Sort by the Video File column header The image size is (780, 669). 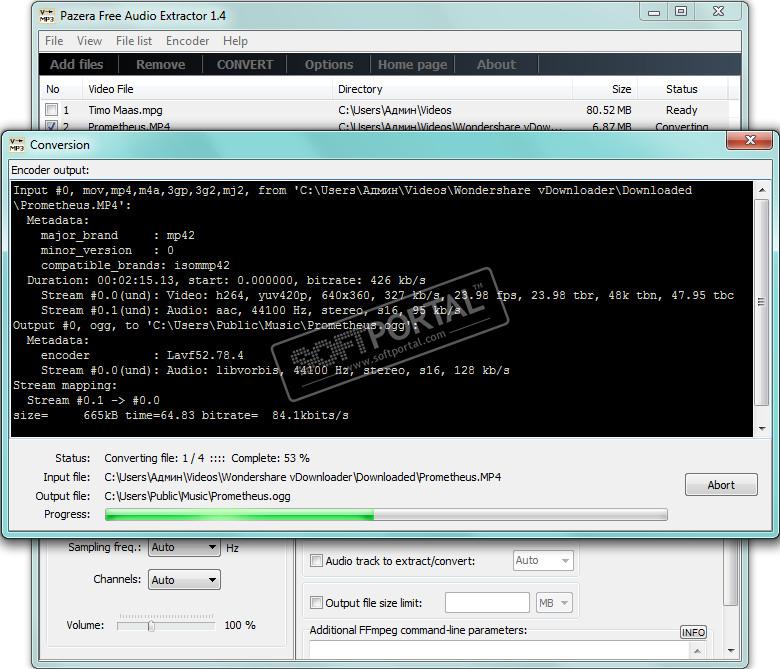click(207, 89)
